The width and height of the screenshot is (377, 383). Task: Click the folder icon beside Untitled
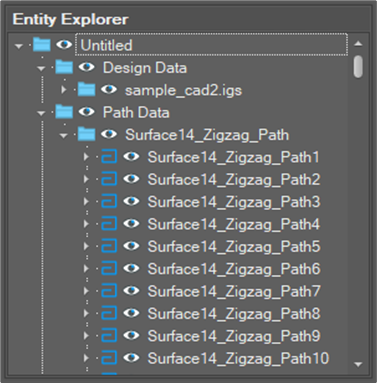tap(42, 44)
